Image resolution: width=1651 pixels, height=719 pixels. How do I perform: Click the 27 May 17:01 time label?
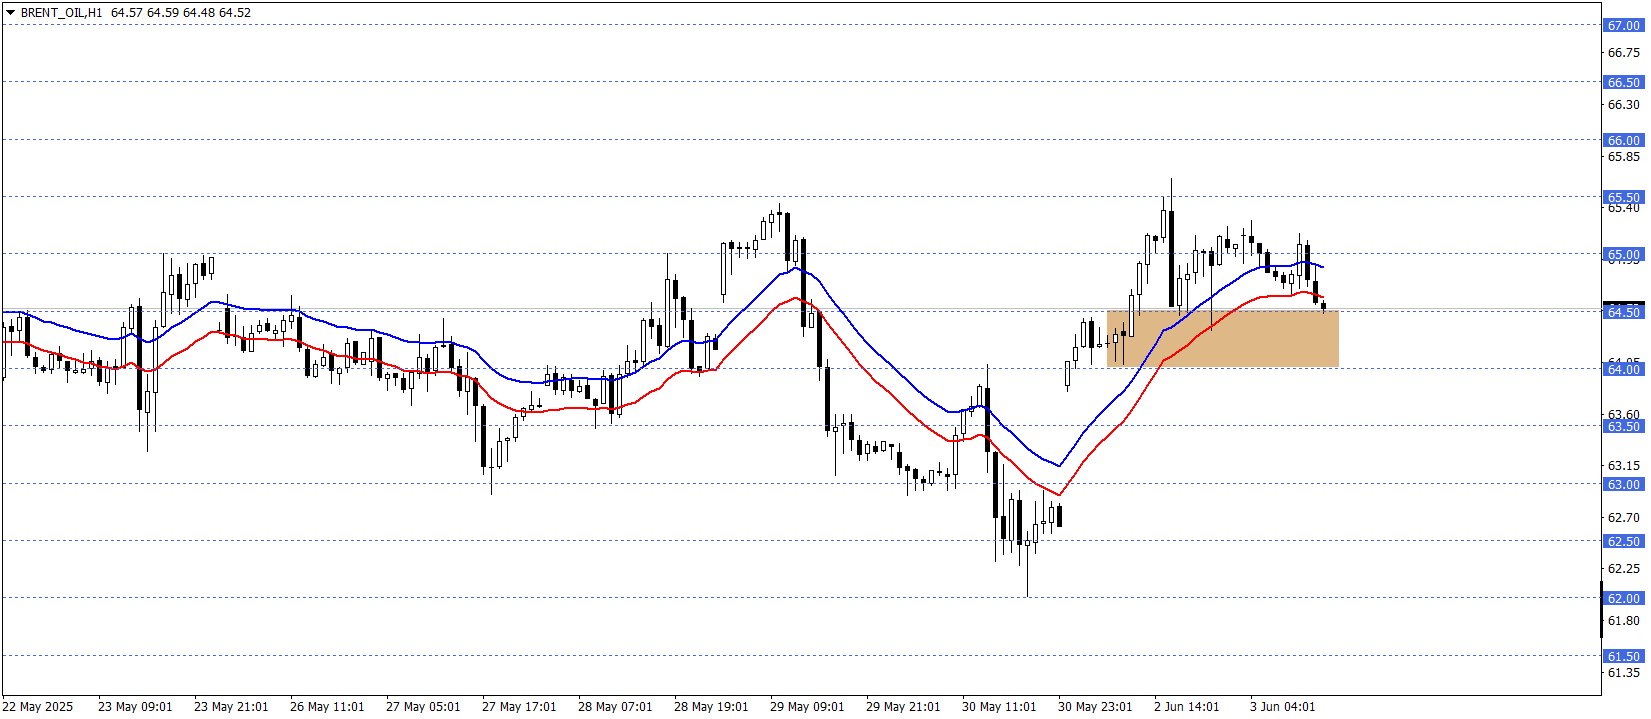pyautogui.click(x=519, y=707)
